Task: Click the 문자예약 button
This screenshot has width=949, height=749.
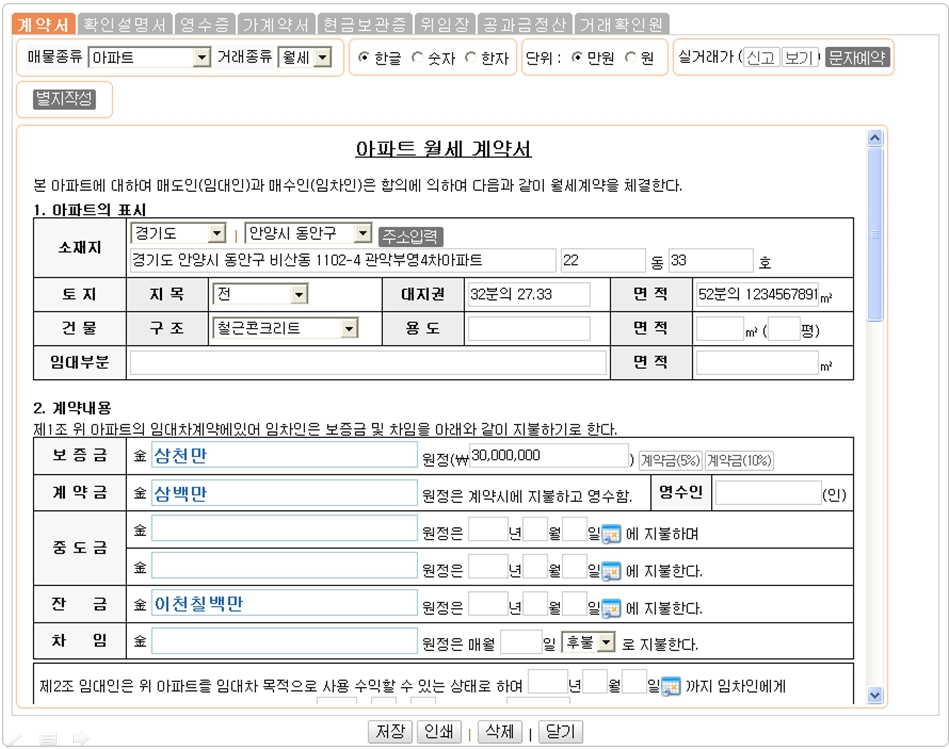Action: (x=857, y=58)
